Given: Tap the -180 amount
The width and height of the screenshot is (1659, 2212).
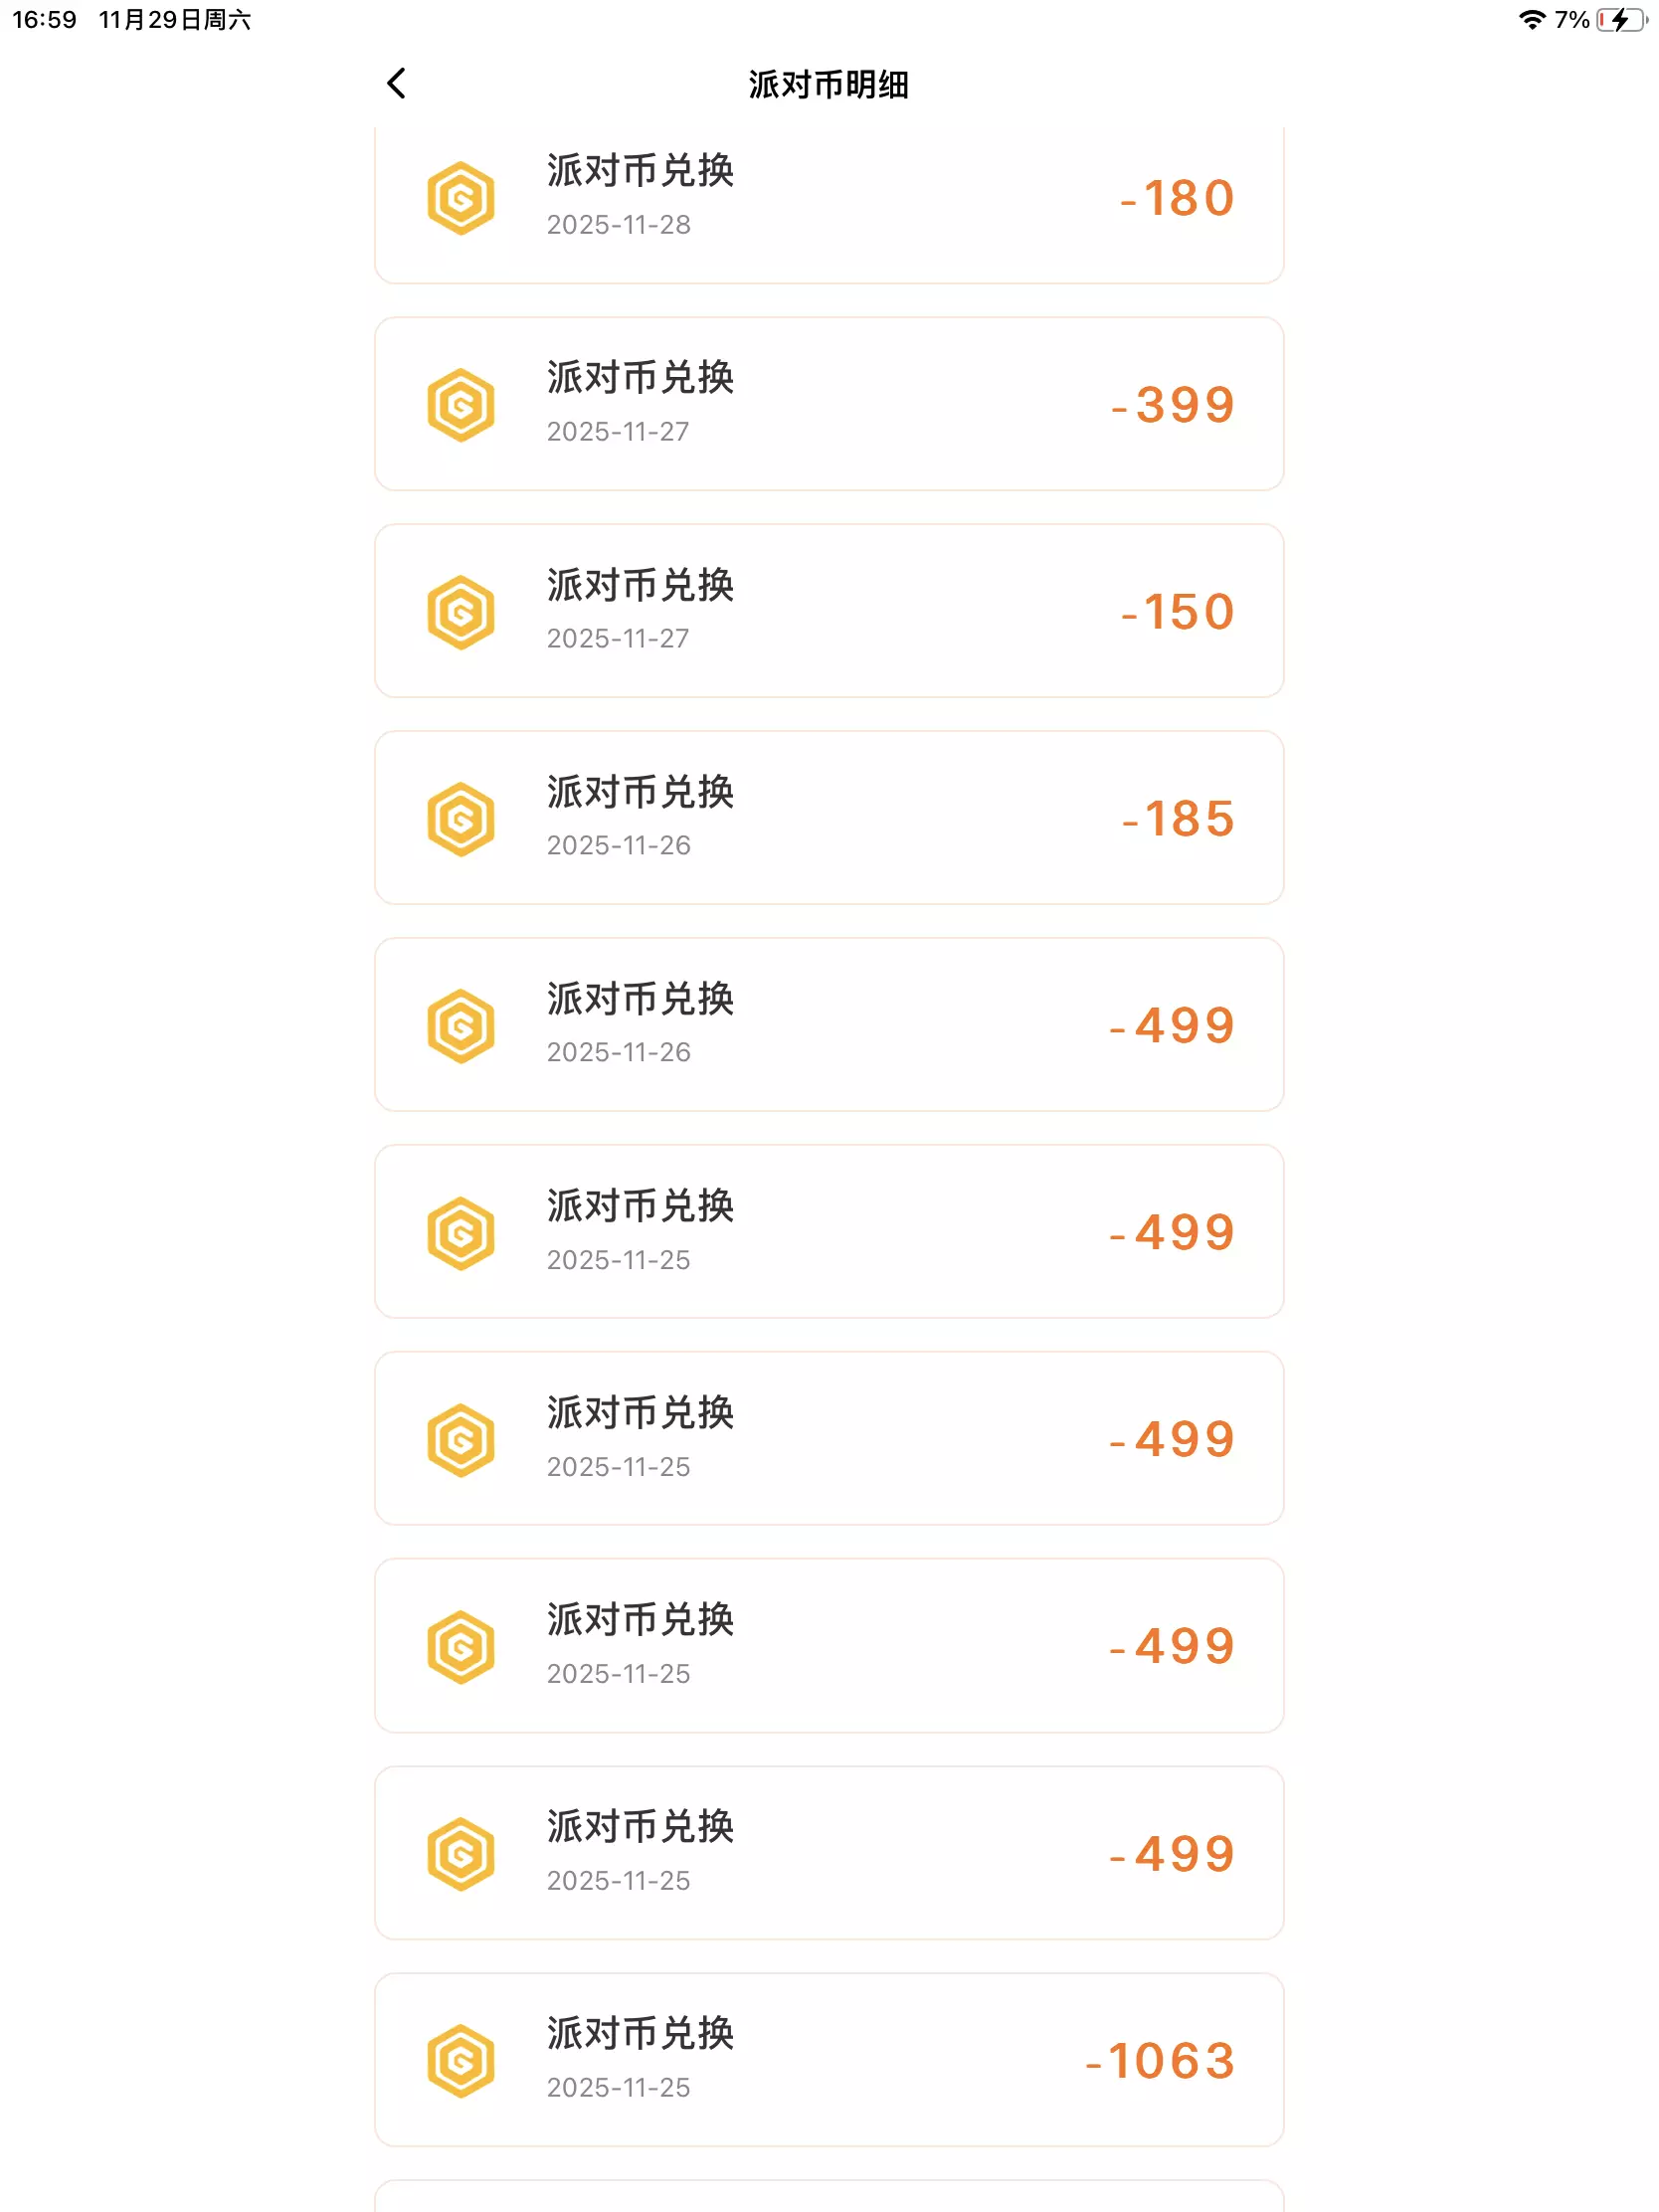Looking at the screenshot, I should 1177,199.
